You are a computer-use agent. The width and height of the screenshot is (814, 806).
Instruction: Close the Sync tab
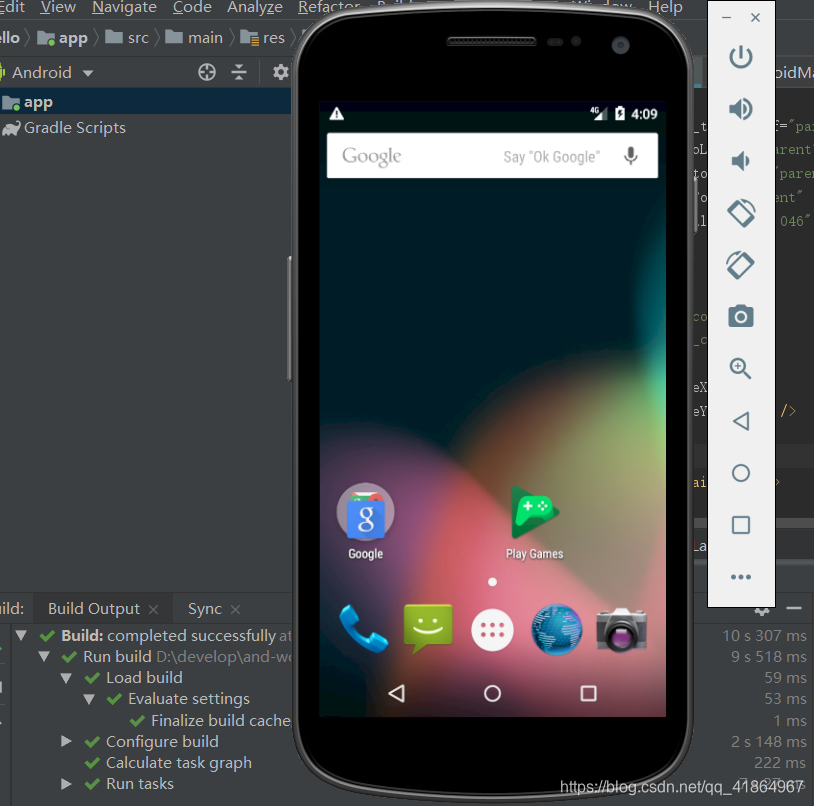pyautogui.click(x=235, y=609)
